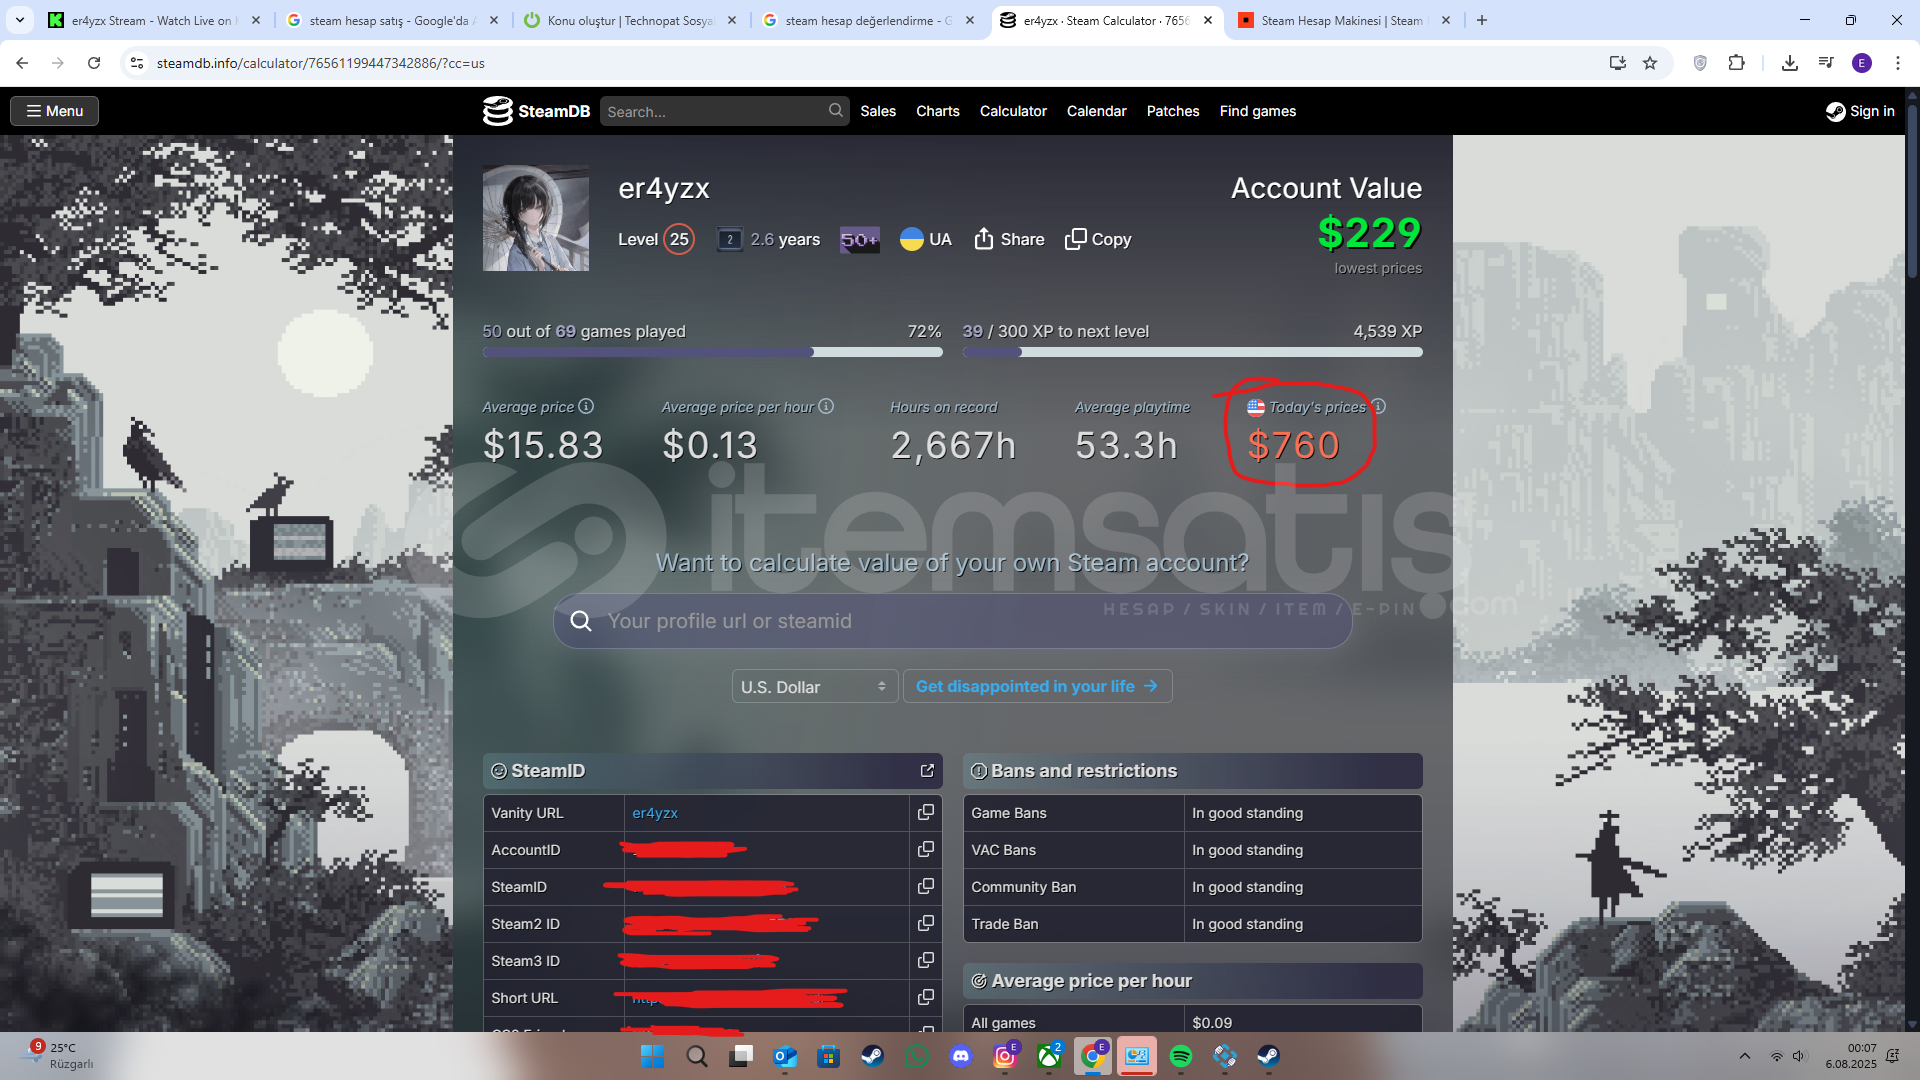
Task: Click the er4yzx profile avatar
Action: point(536,218)
